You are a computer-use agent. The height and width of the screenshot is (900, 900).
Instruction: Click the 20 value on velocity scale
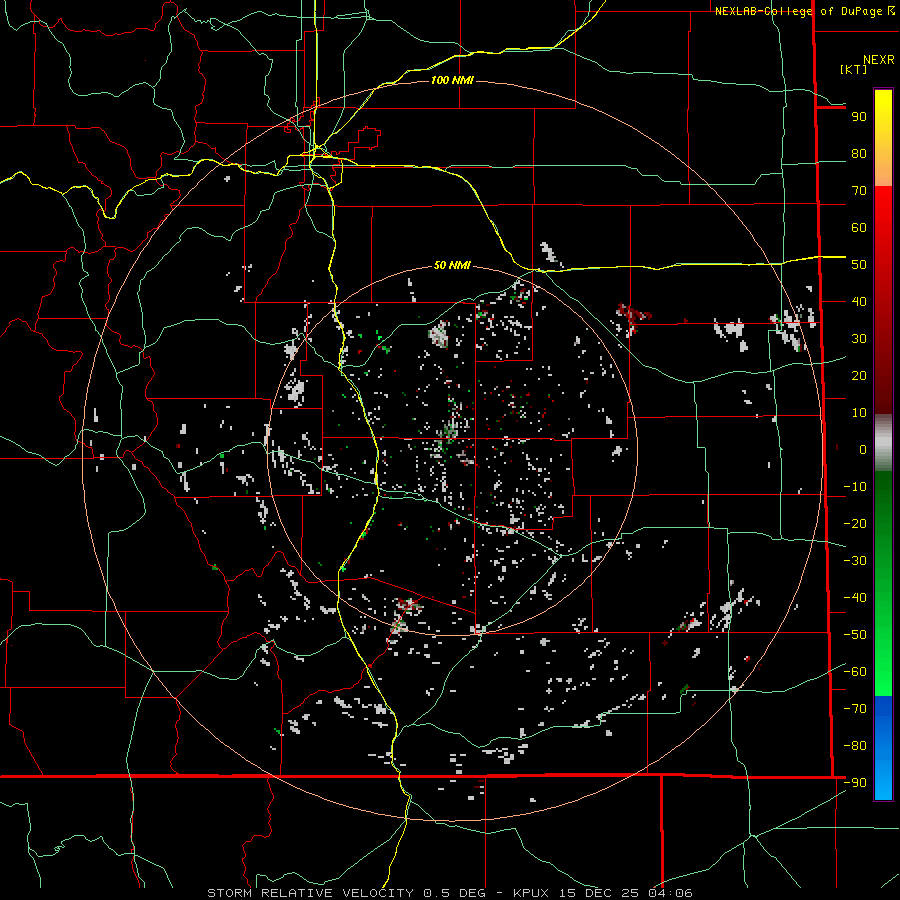(x=859, y=376)
